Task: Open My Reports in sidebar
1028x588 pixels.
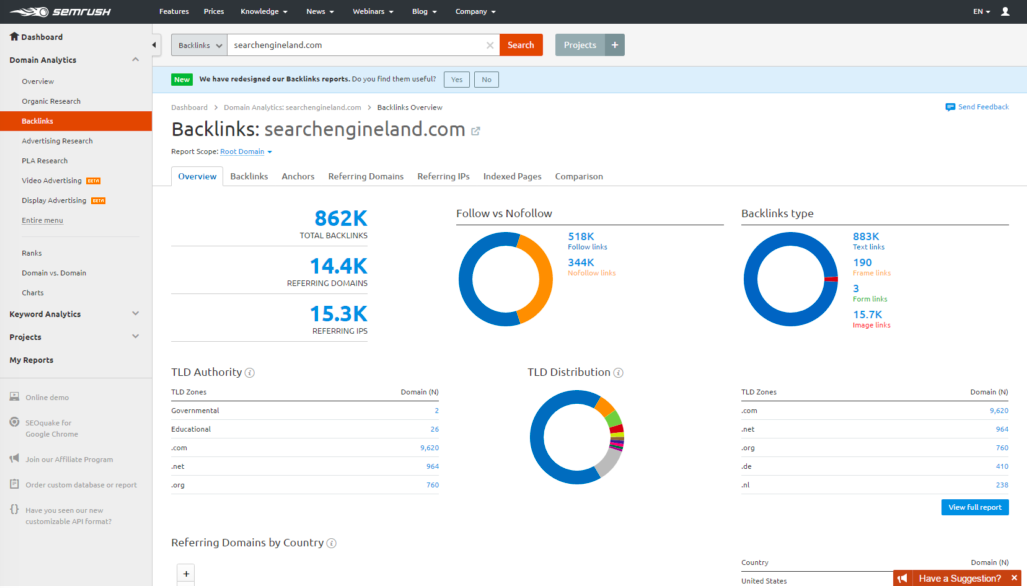Action: 31,360
